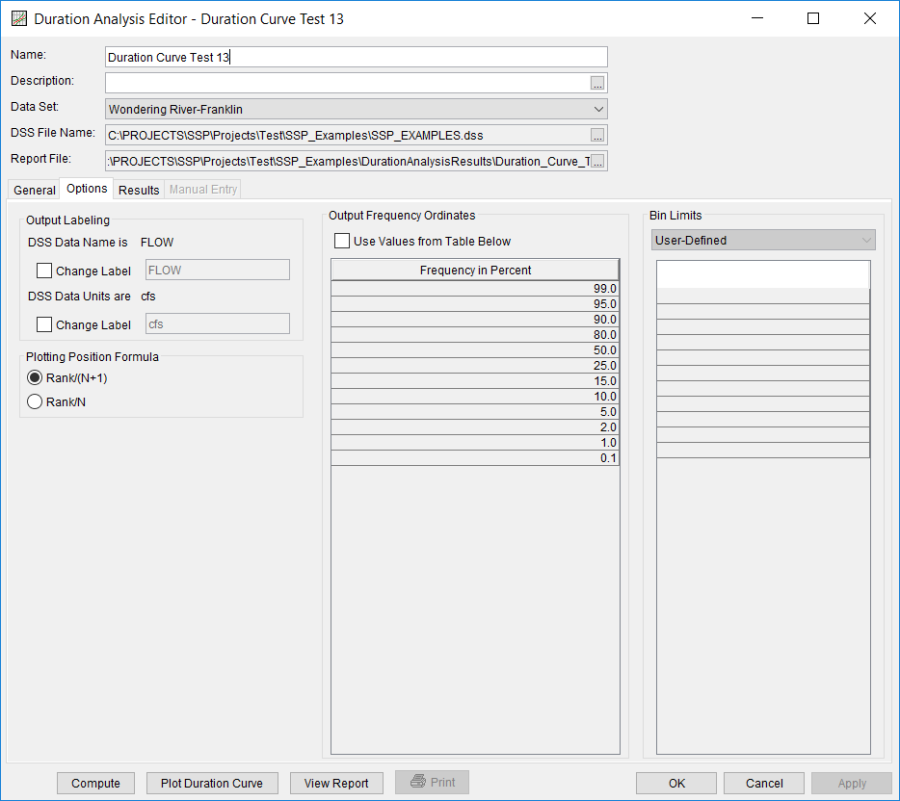The image size is (900, 801).
Task: Enable Change Label checkbox beside cfs field
Action: 44,325
